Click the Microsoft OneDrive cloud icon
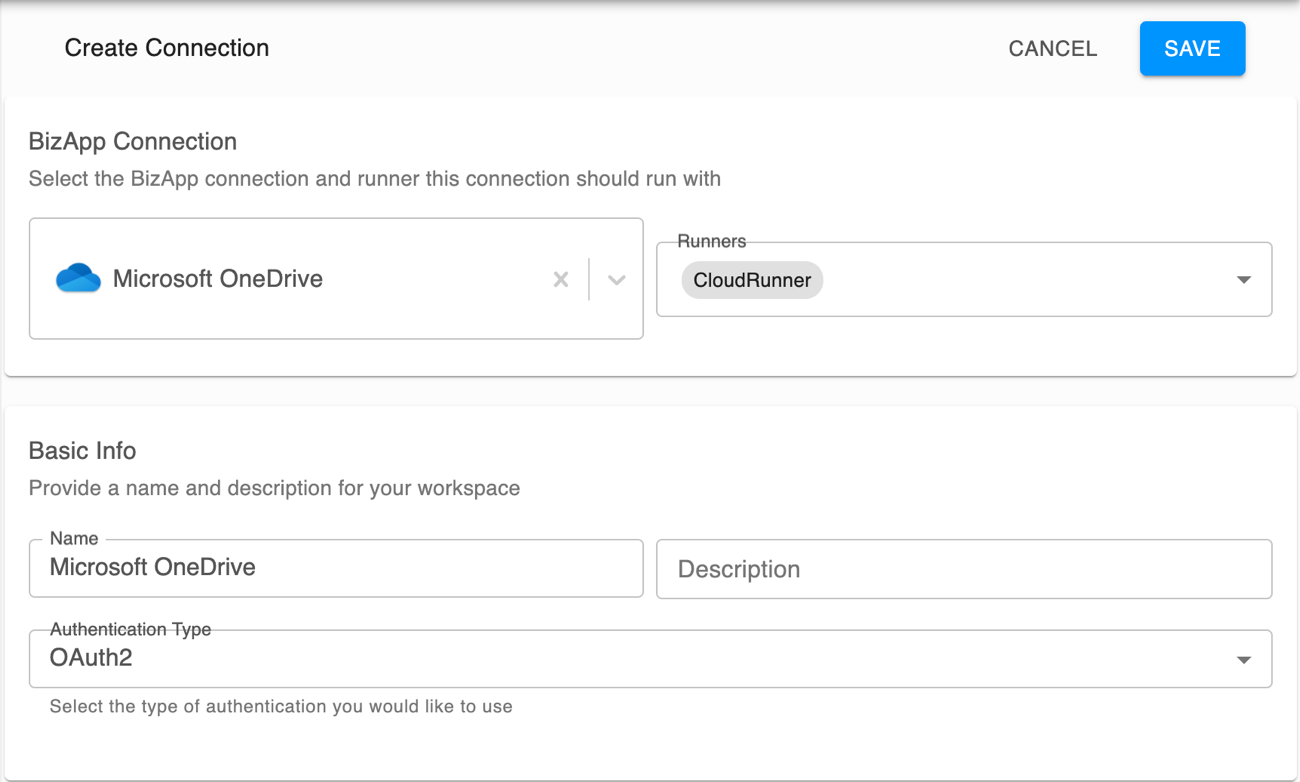Screen dimensions: 1300x782 (x=78, y=278)
